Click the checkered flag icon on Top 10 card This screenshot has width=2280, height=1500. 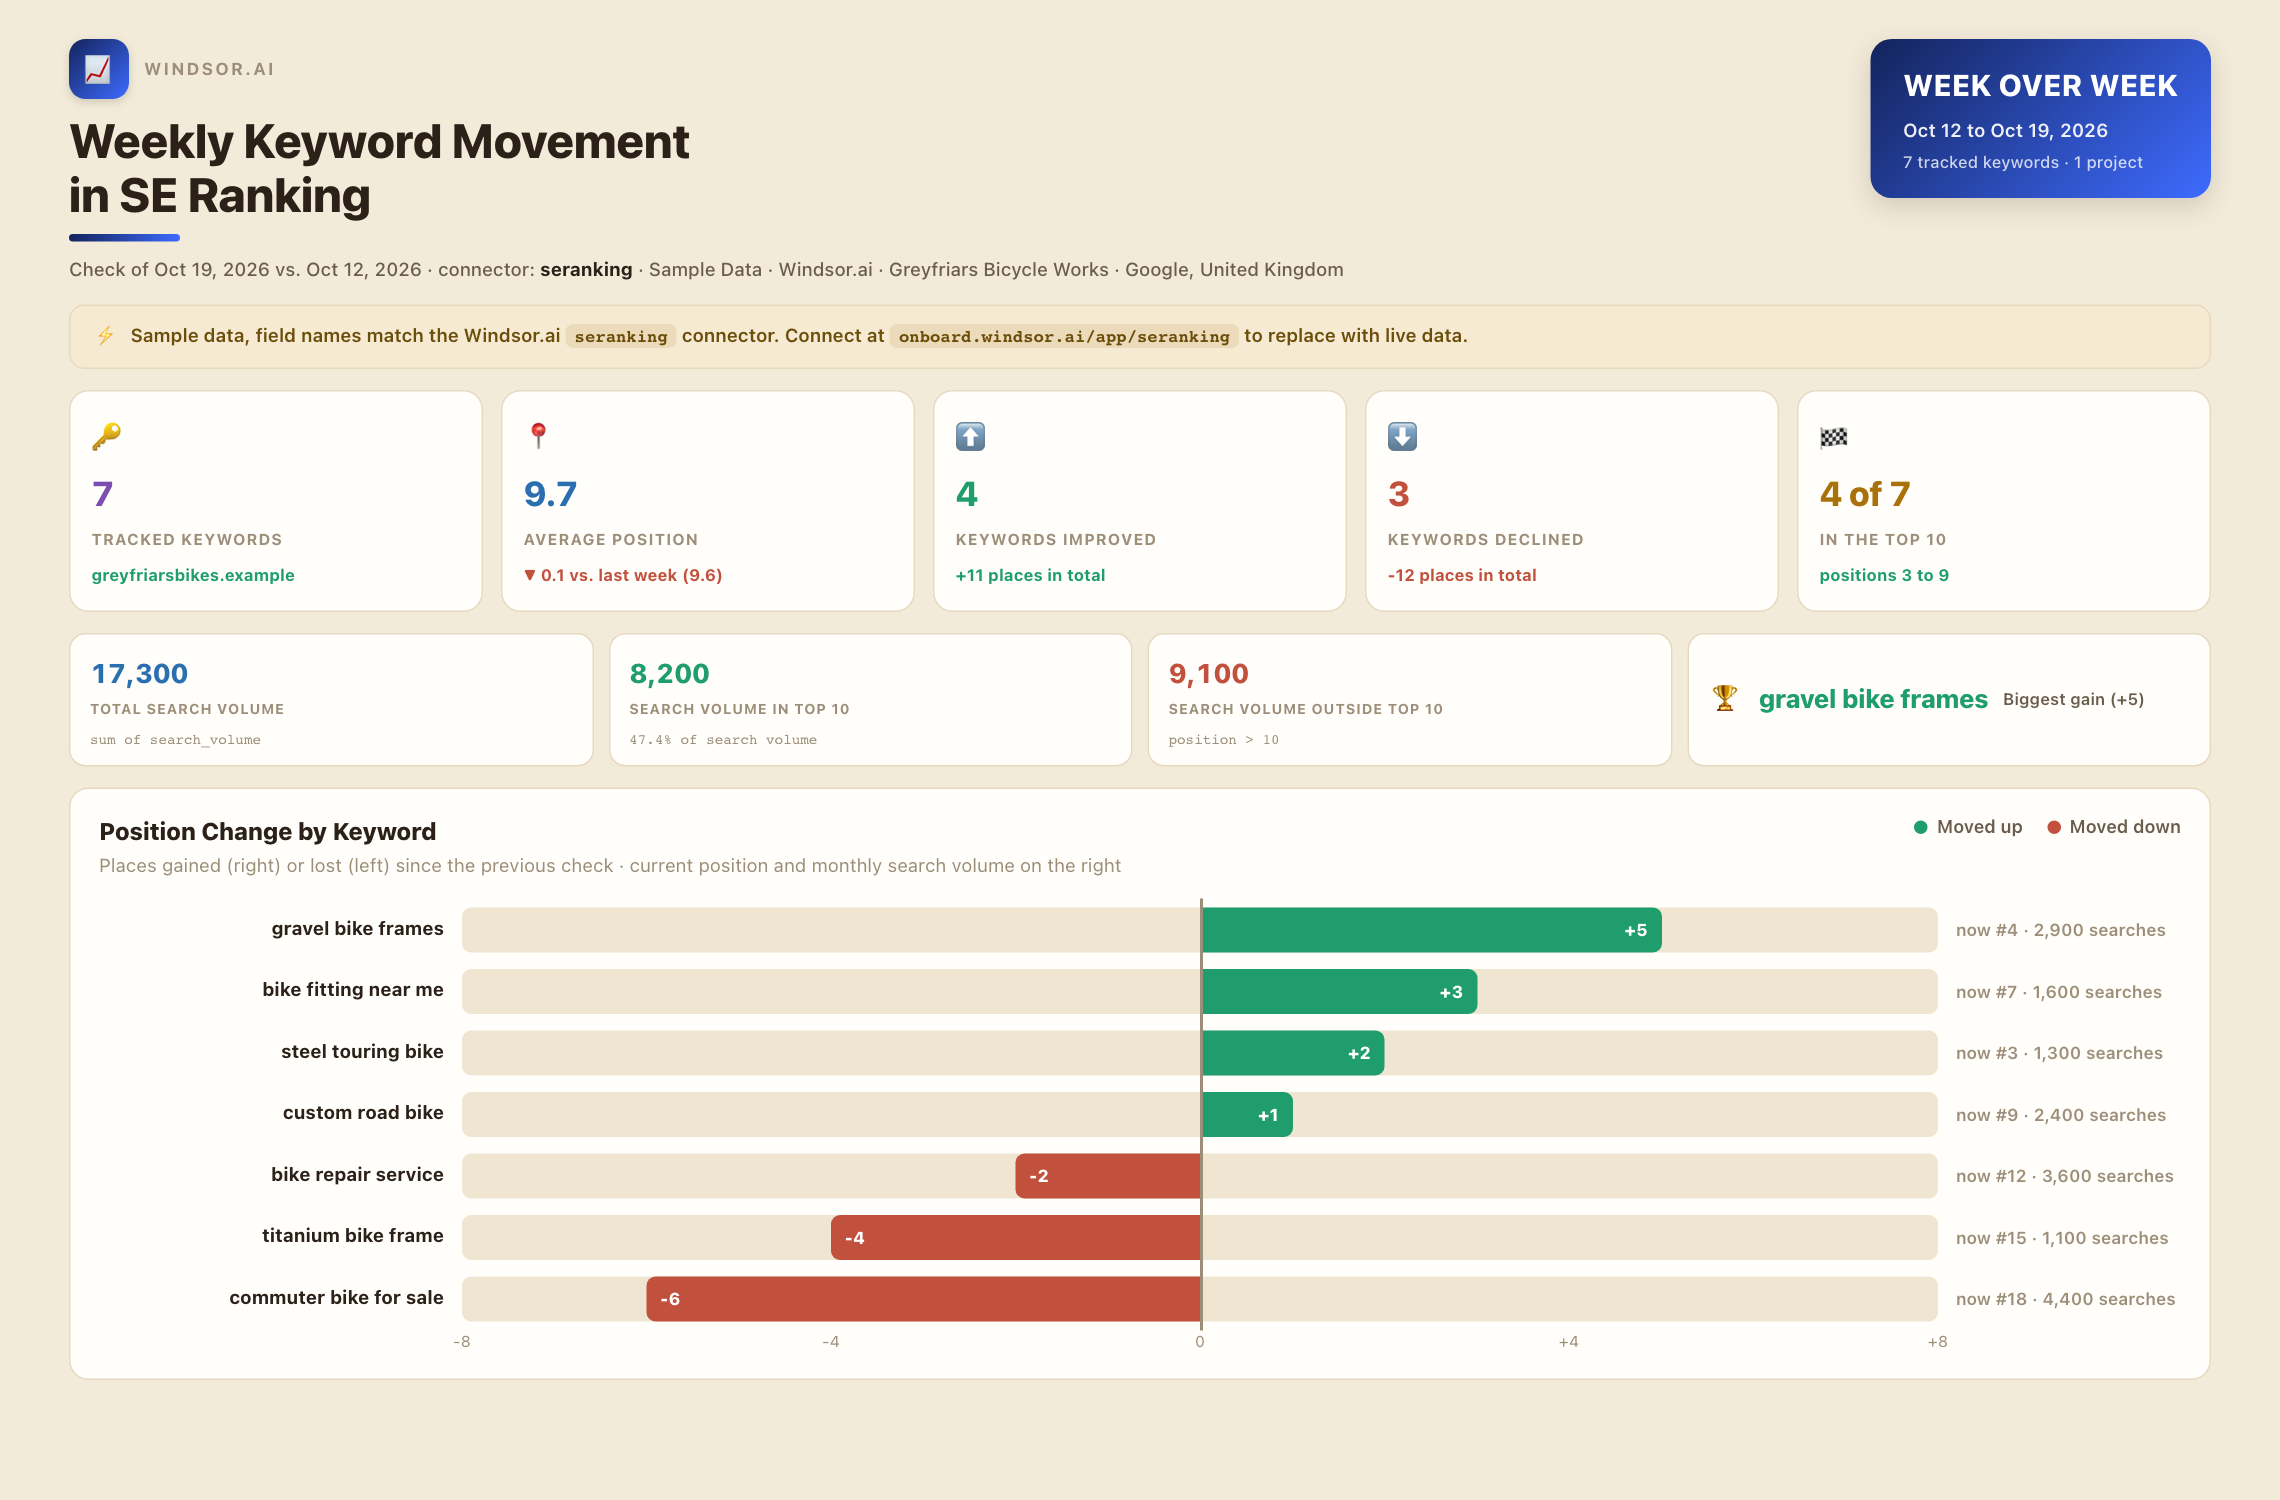point(1834,437)
